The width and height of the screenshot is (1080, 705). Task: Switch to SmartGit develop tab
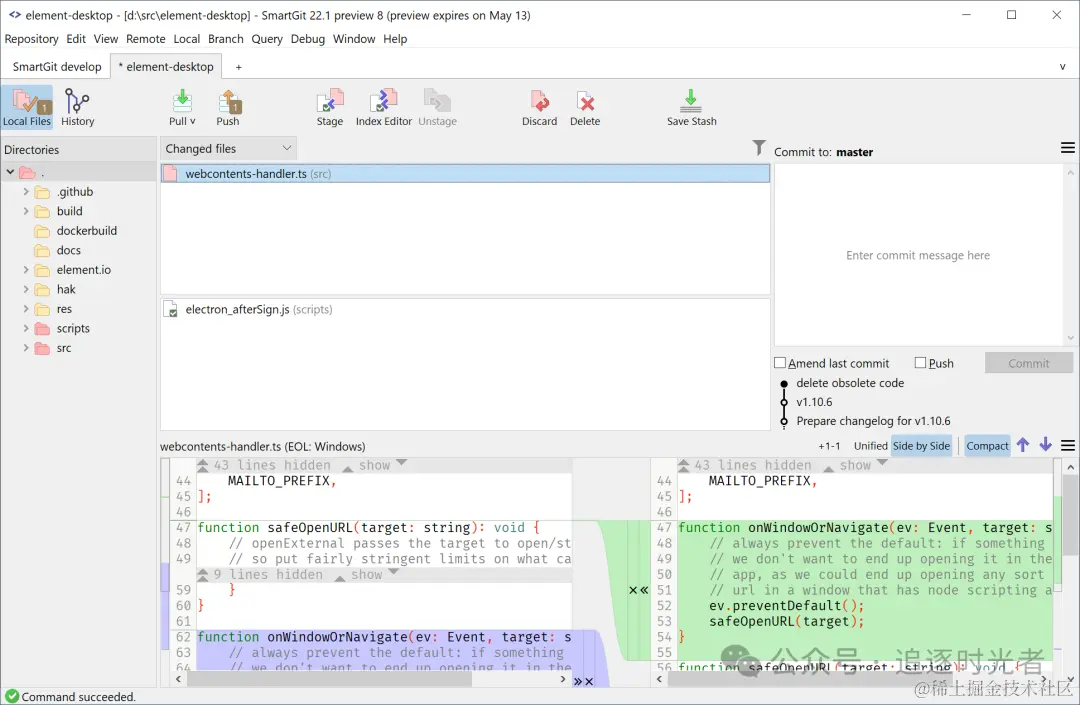click(56, 67)
